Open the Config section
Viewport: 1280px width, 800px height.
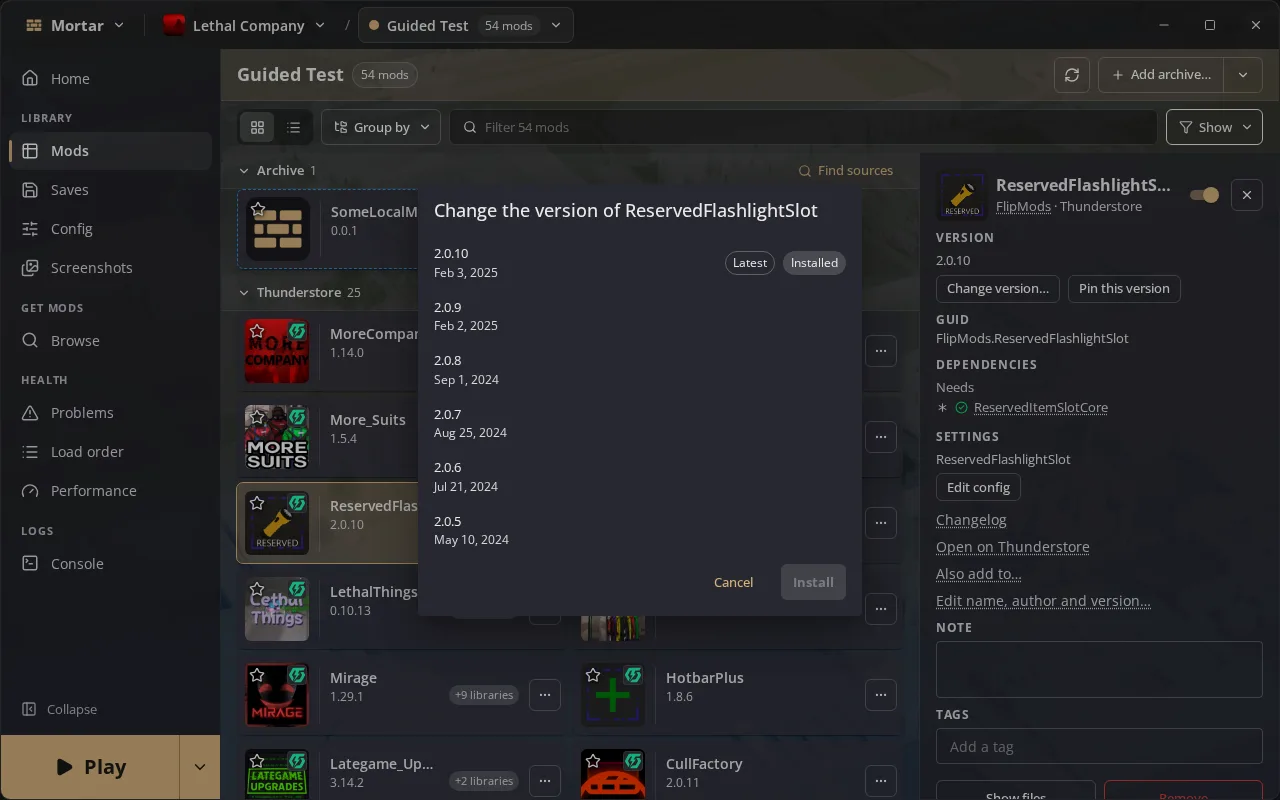click(110, 228)
